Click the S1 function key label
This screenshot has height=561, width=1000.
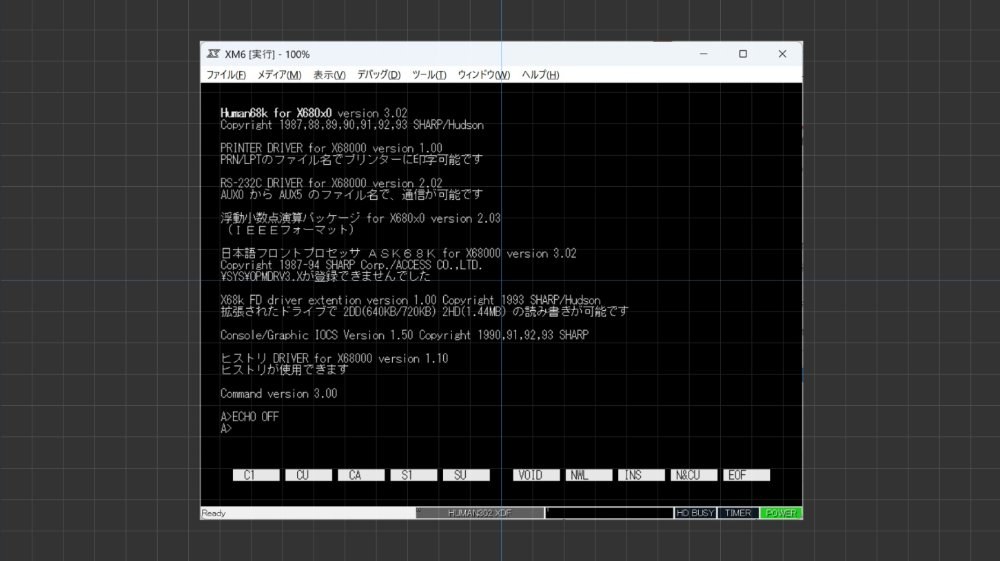tap(414, 475)
